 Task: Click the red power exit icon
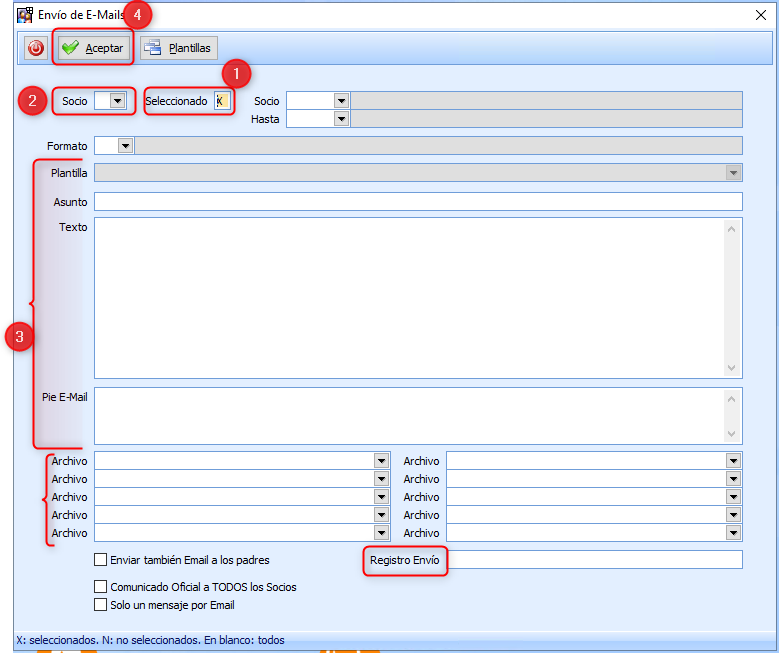36,48
